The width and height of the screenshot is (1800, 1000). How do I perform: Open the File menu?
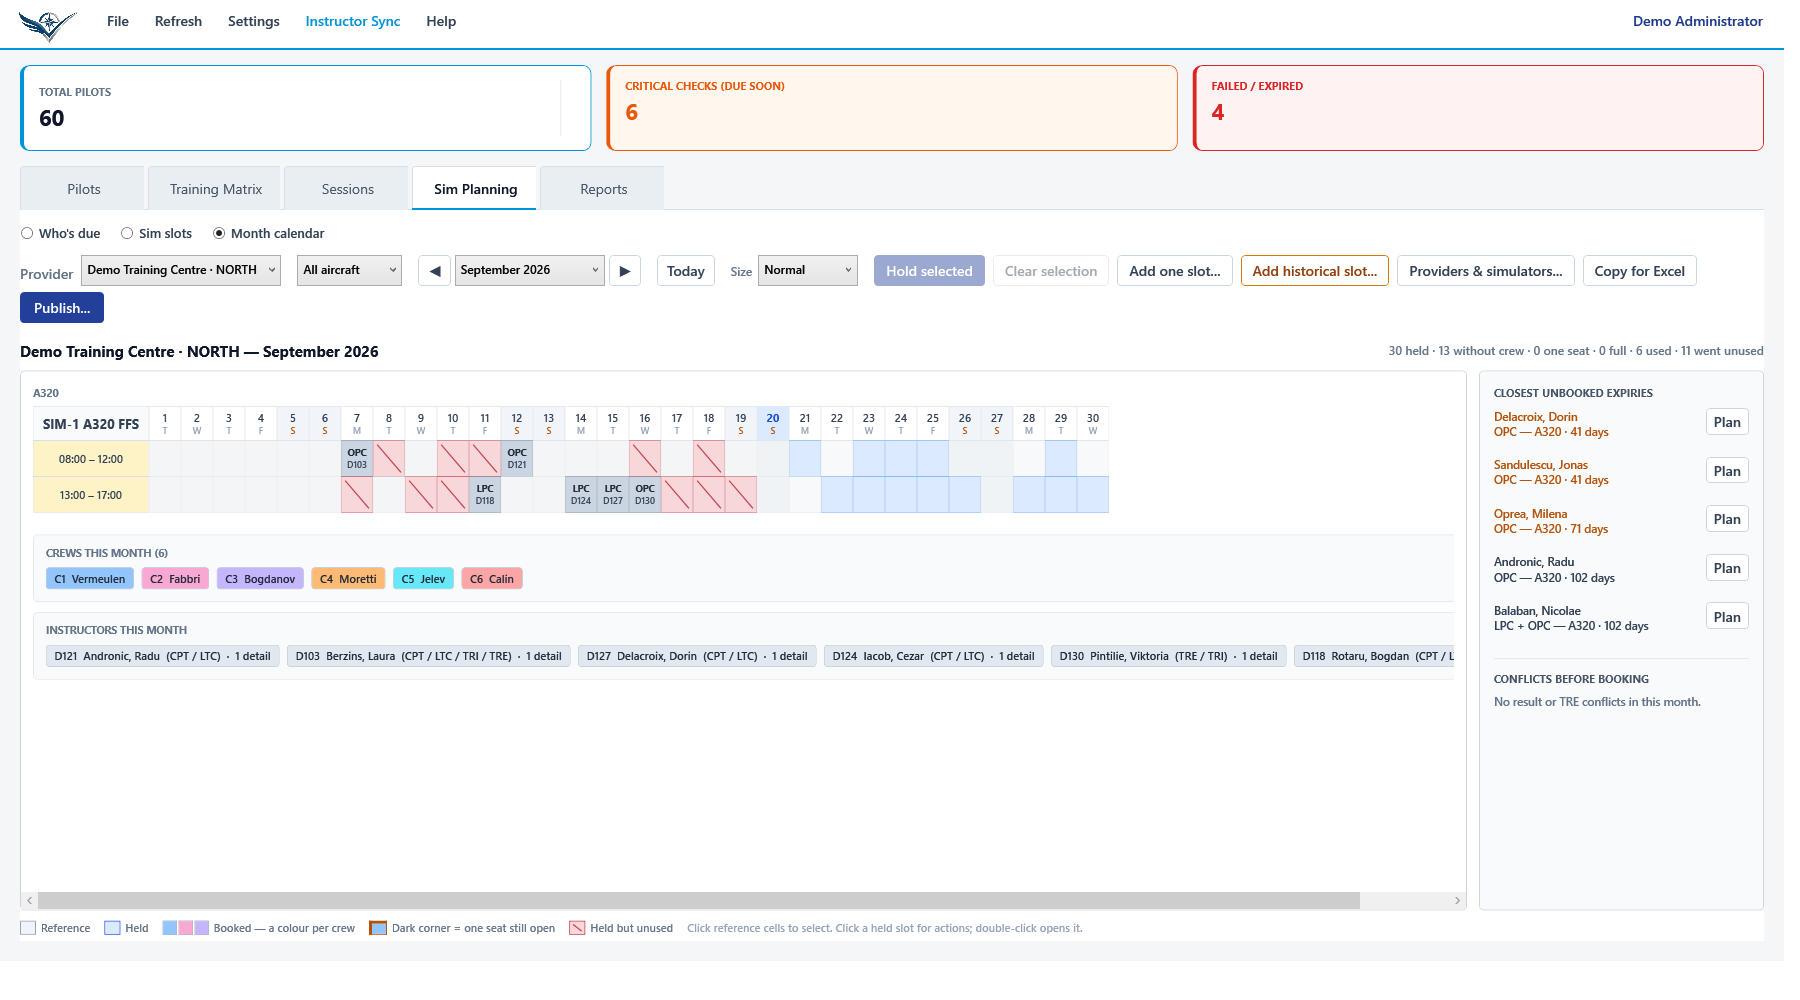click(118, 21)
